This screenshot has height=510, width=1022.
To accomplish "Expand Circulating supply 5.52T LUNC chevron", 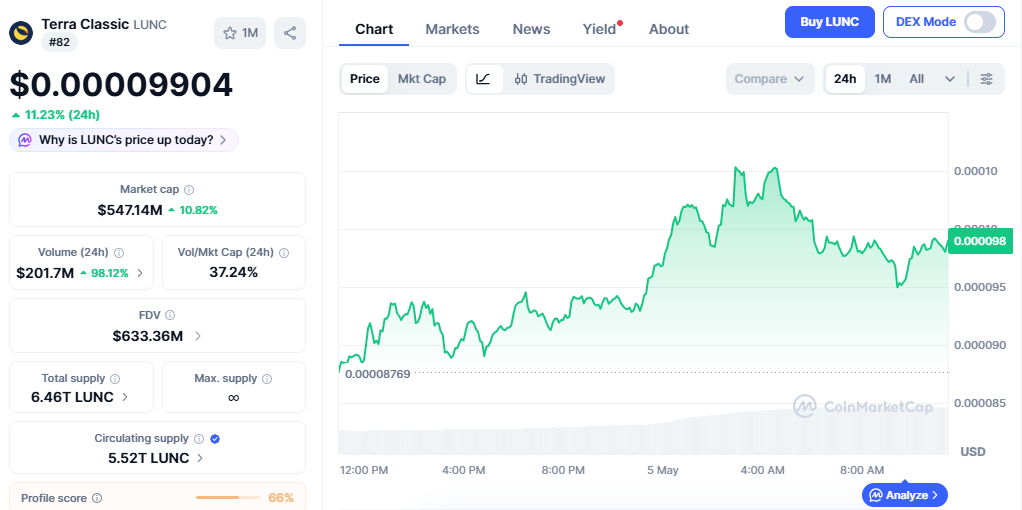I will click(200, 458).
